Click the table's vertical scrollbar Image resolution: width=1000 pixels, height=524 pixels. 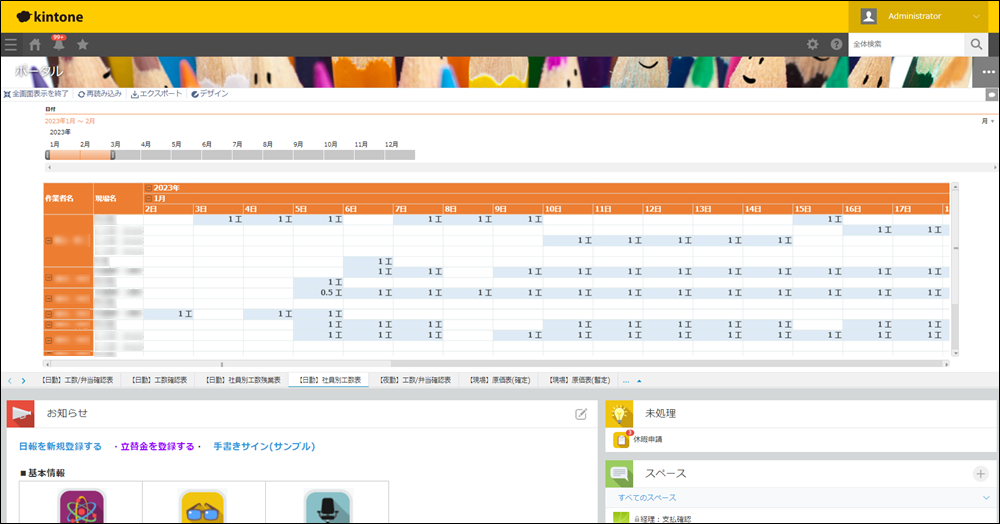pos(955,270)
